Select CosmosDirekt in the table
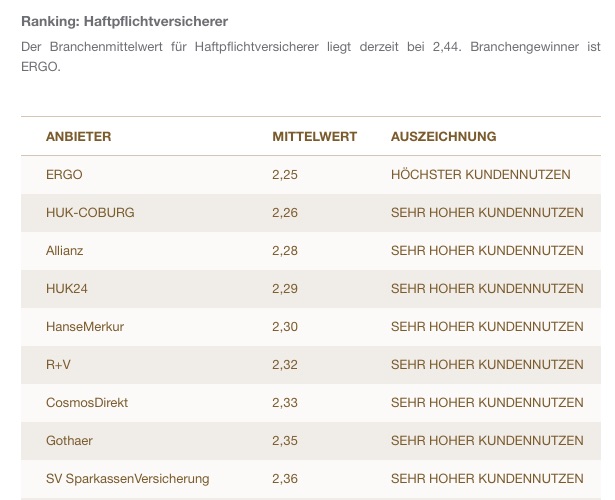The width and height of the screenshot is (615, 500). tap(87, 403)
